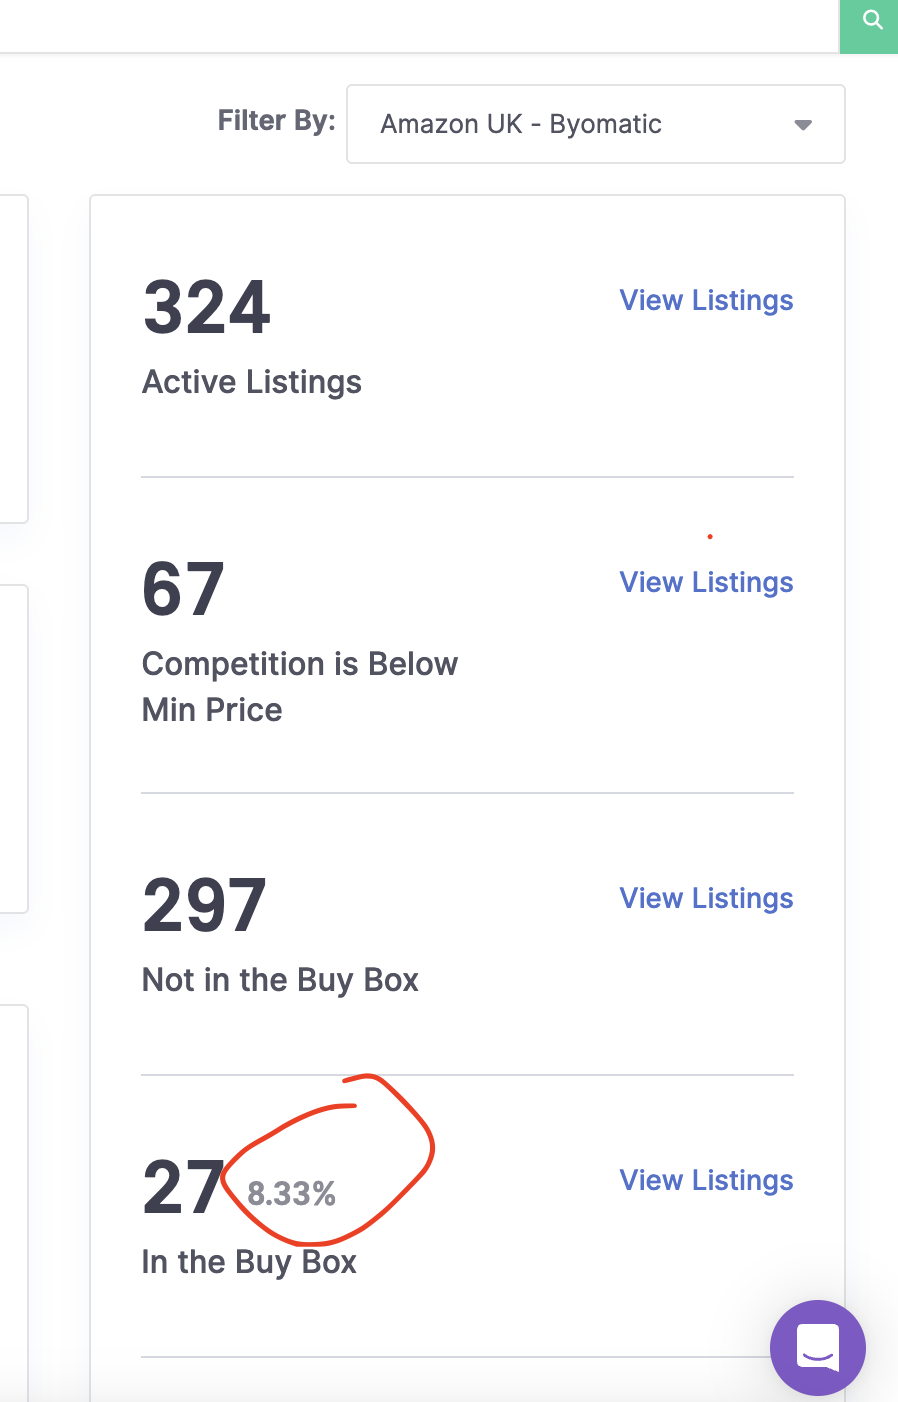
Task: Click the 27 in Buy Box count
Action: pos(183,1187)
